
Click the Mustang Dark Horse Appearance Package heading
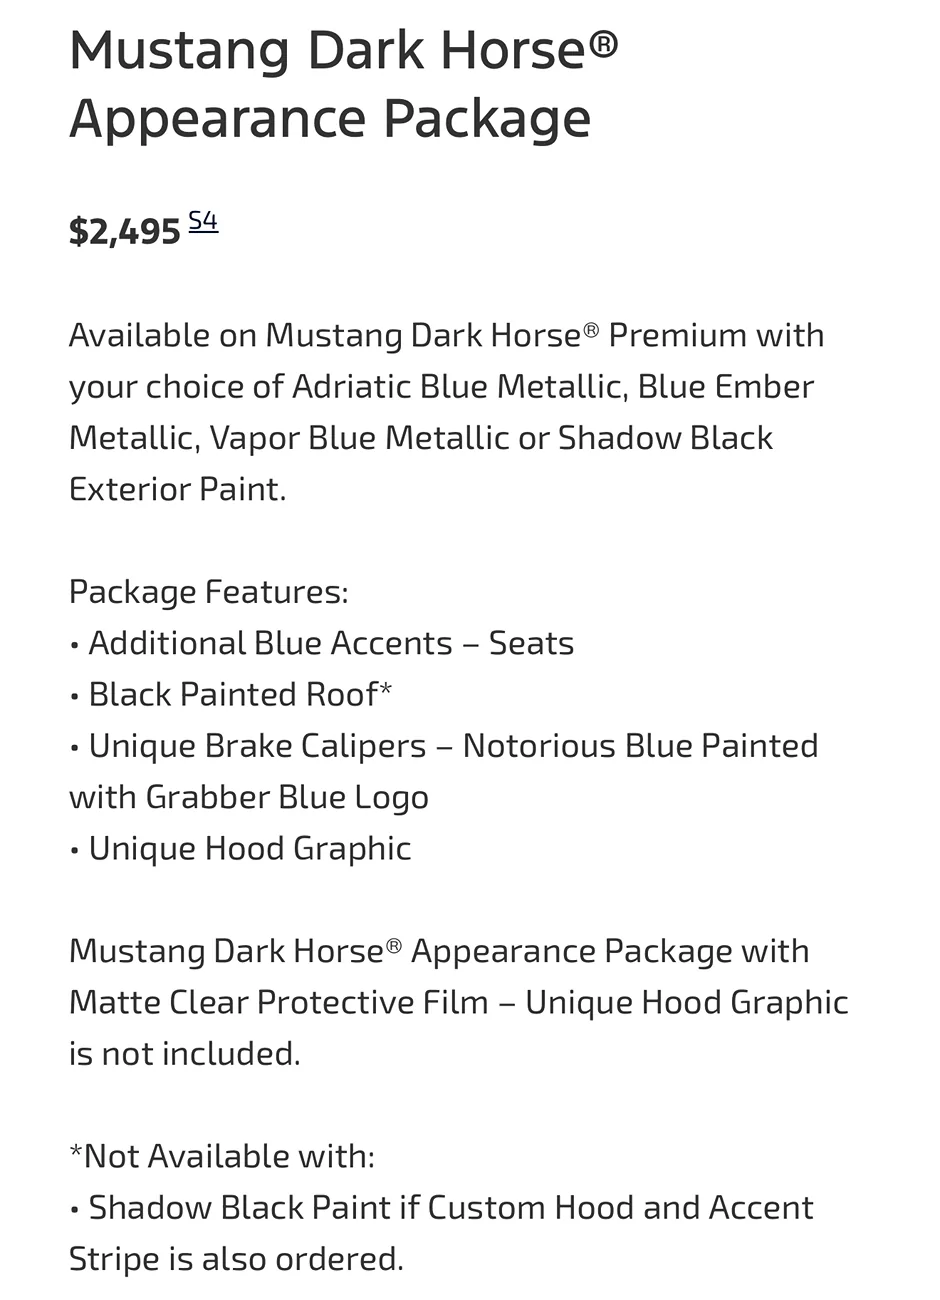[x=344, y=83]
